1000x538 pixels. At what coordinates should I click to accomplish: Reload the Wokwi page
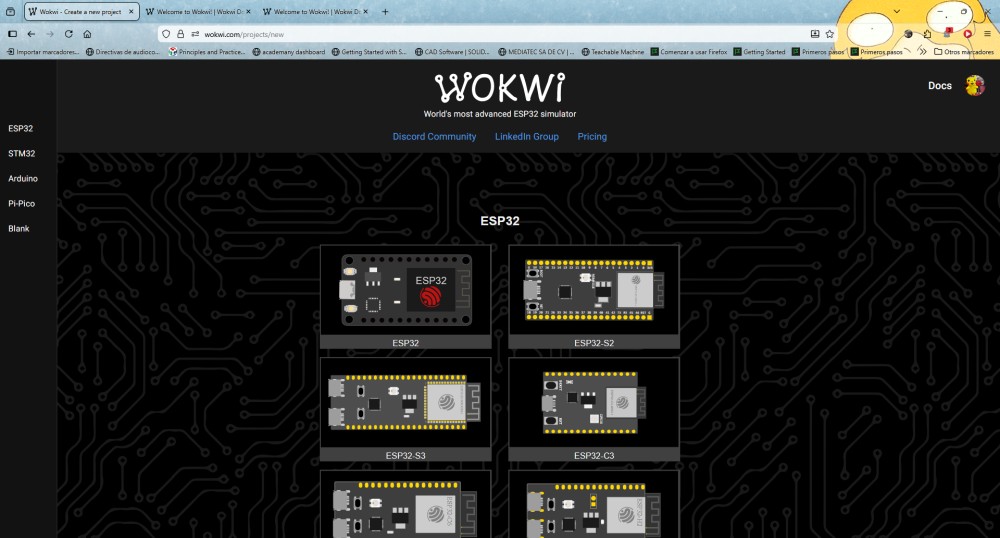69,34
